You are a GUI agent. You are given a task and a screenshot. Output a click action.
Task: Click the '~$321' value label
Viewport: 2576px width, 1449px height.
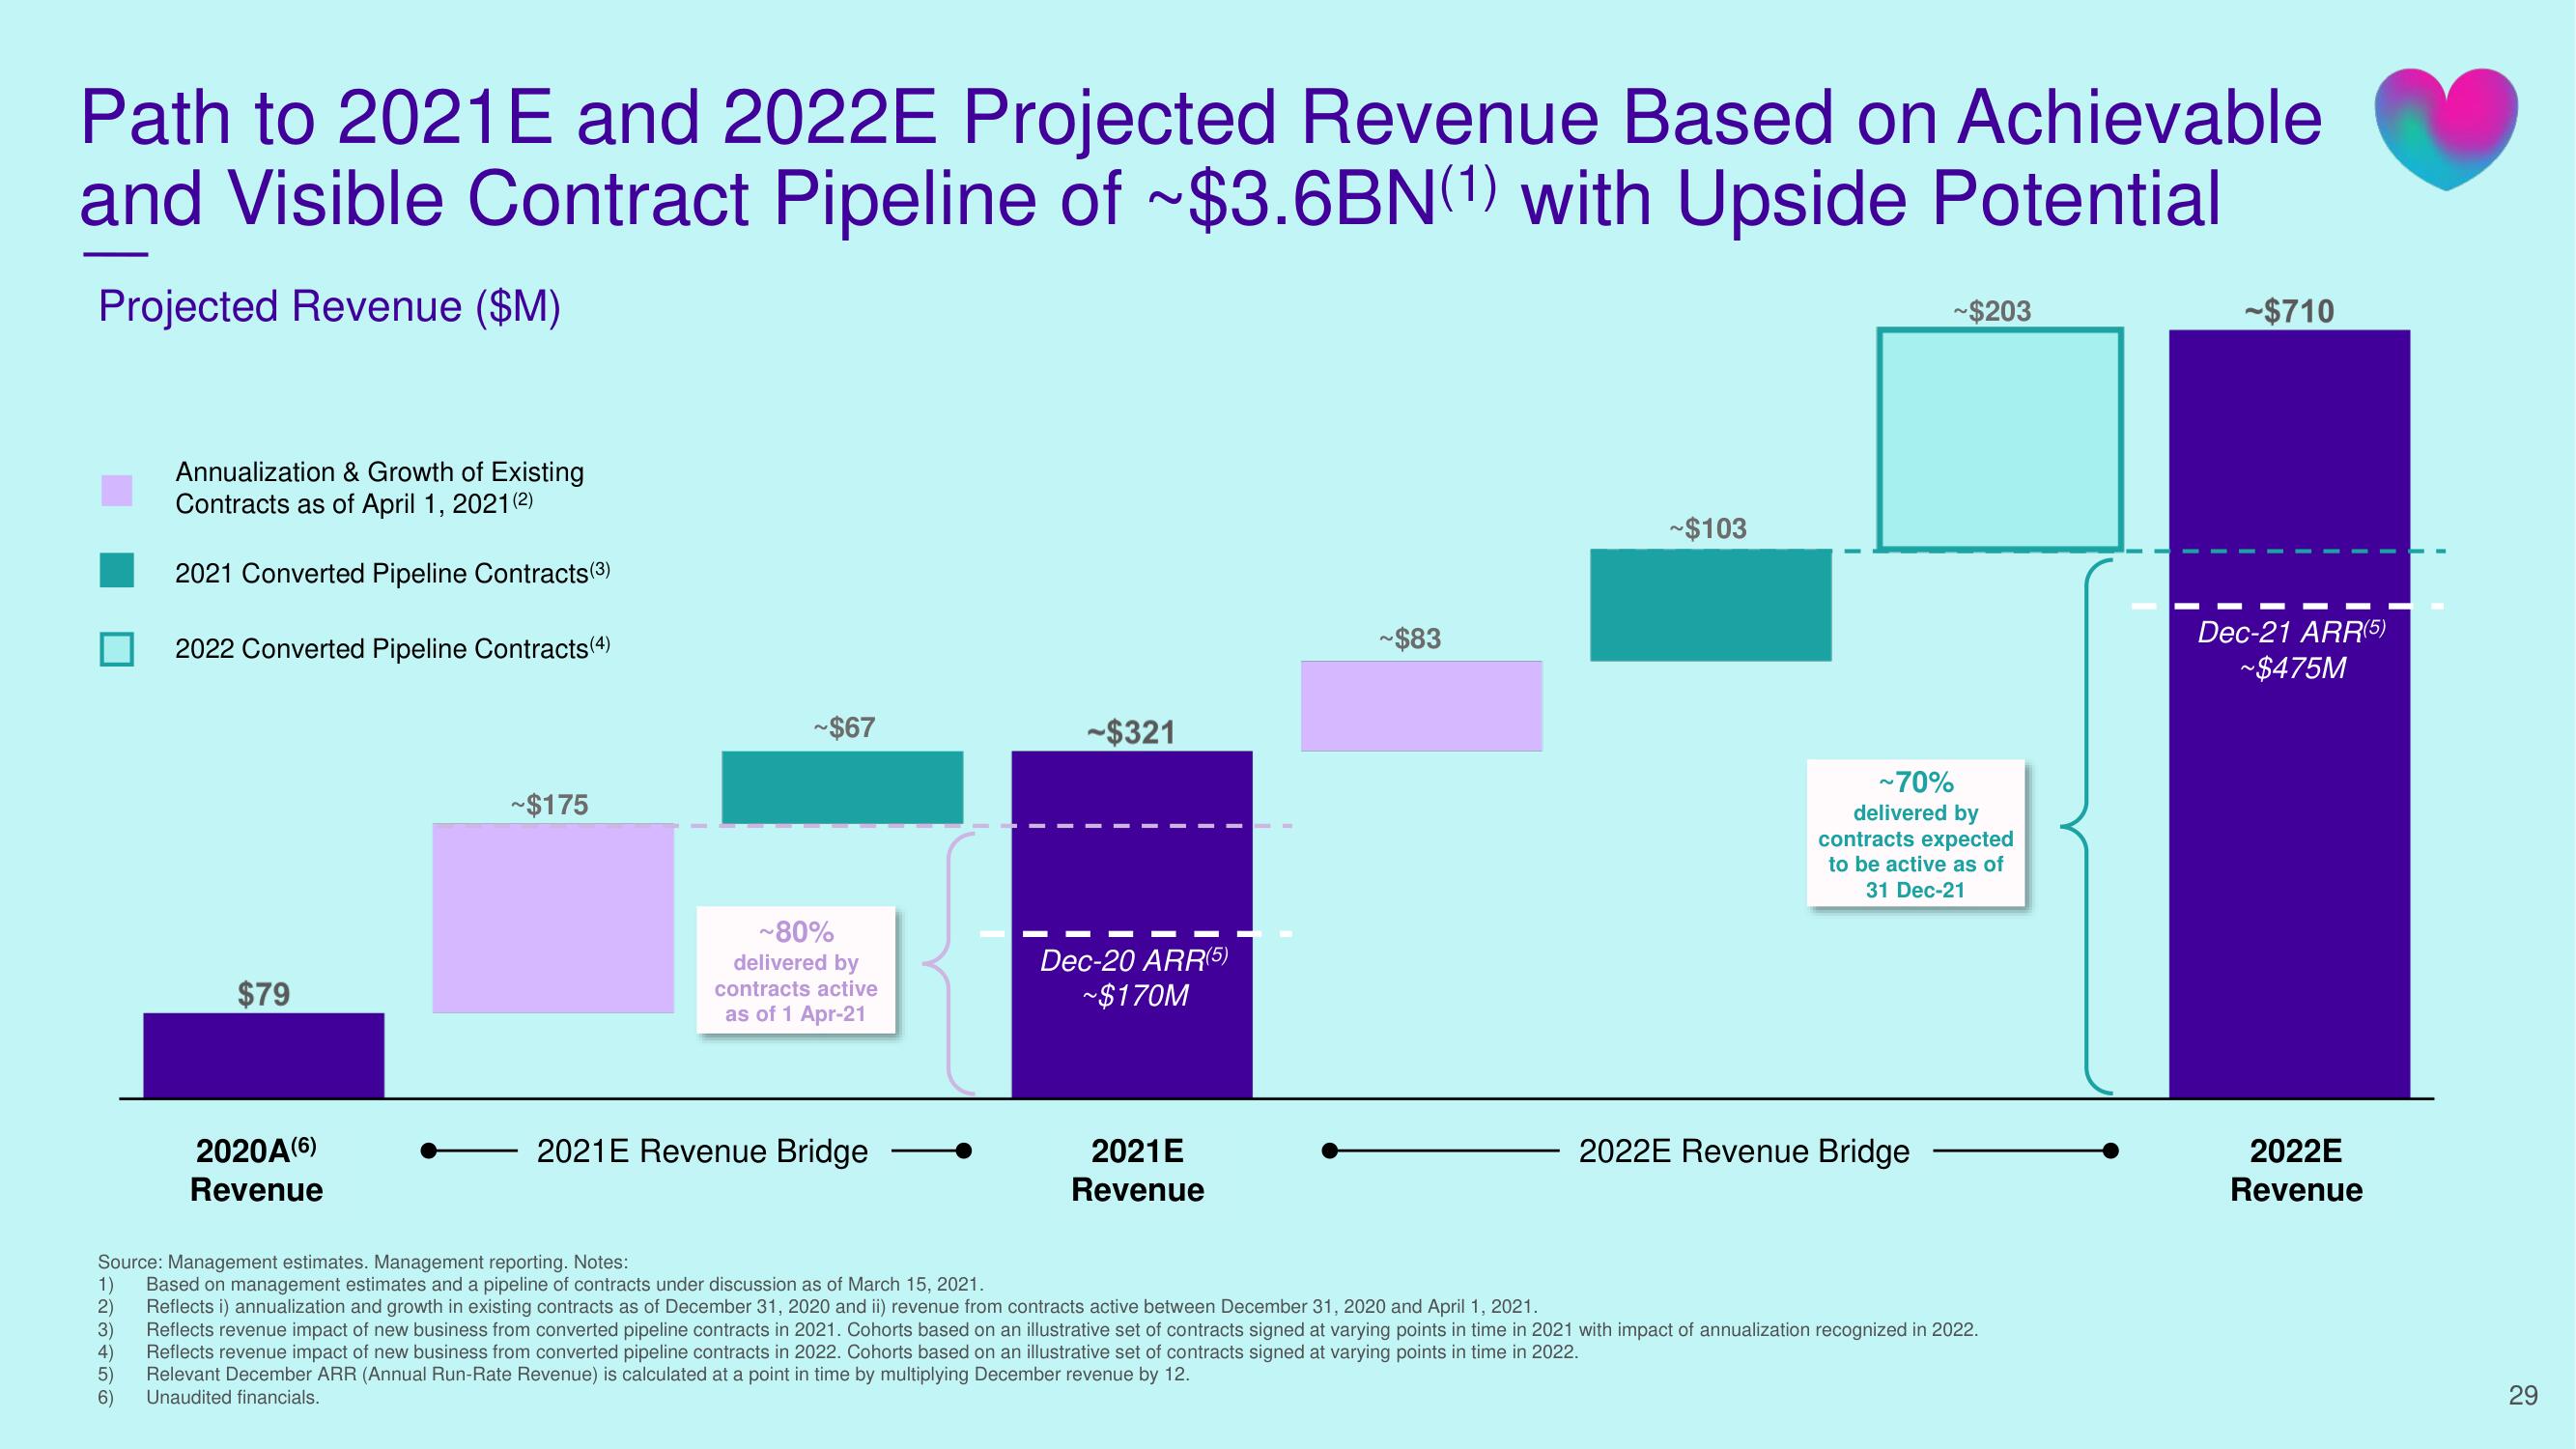pos(1131,732)
